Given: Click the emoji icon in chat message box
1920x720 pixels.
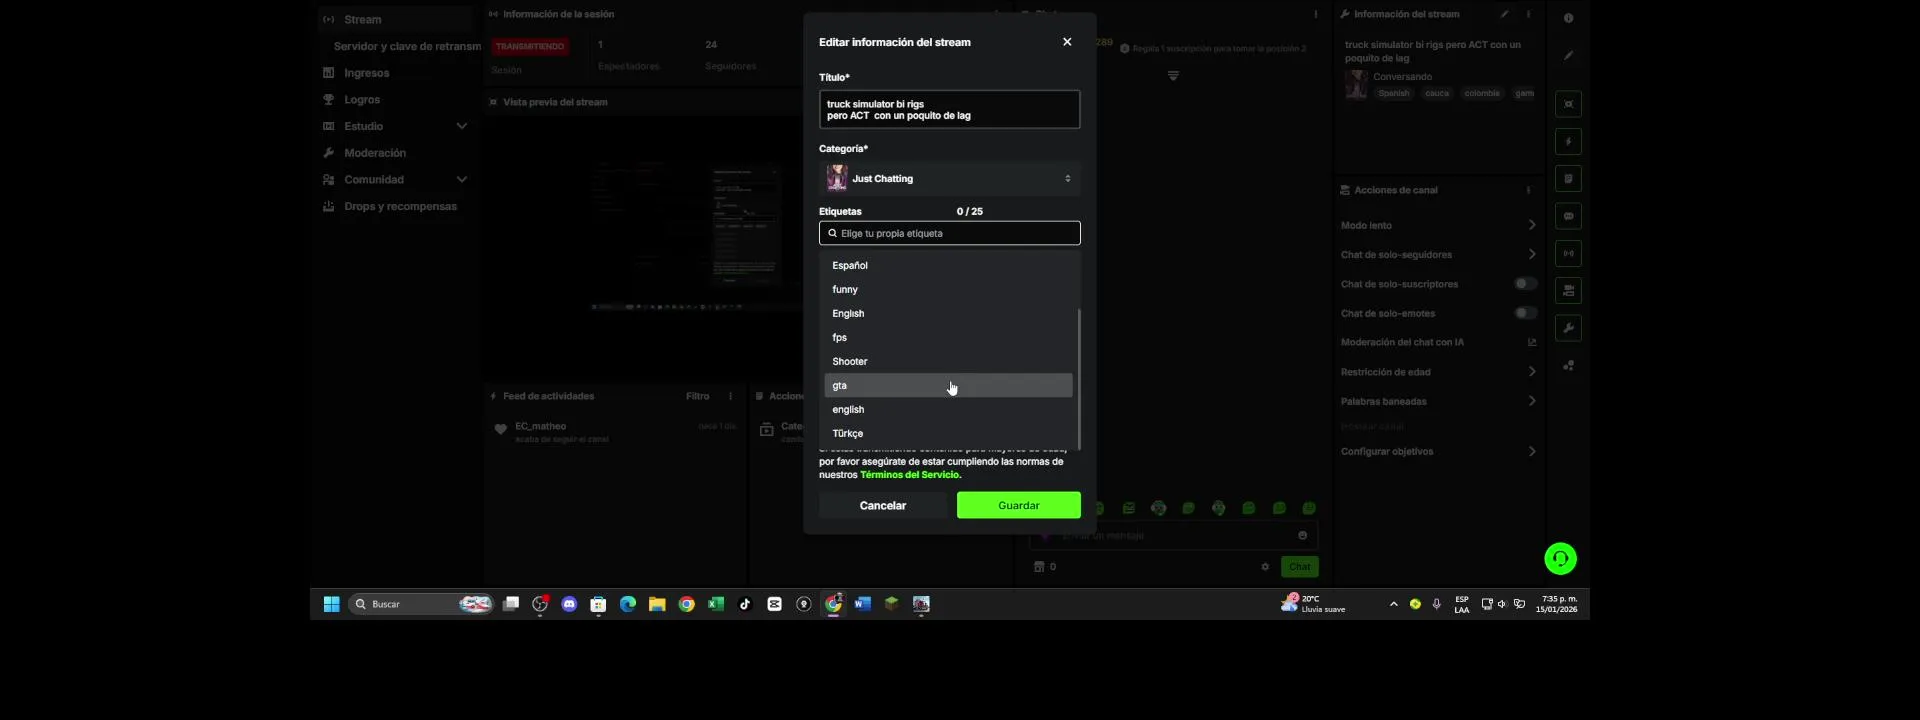Looking at the screenshot, I should coord(1302,535).
